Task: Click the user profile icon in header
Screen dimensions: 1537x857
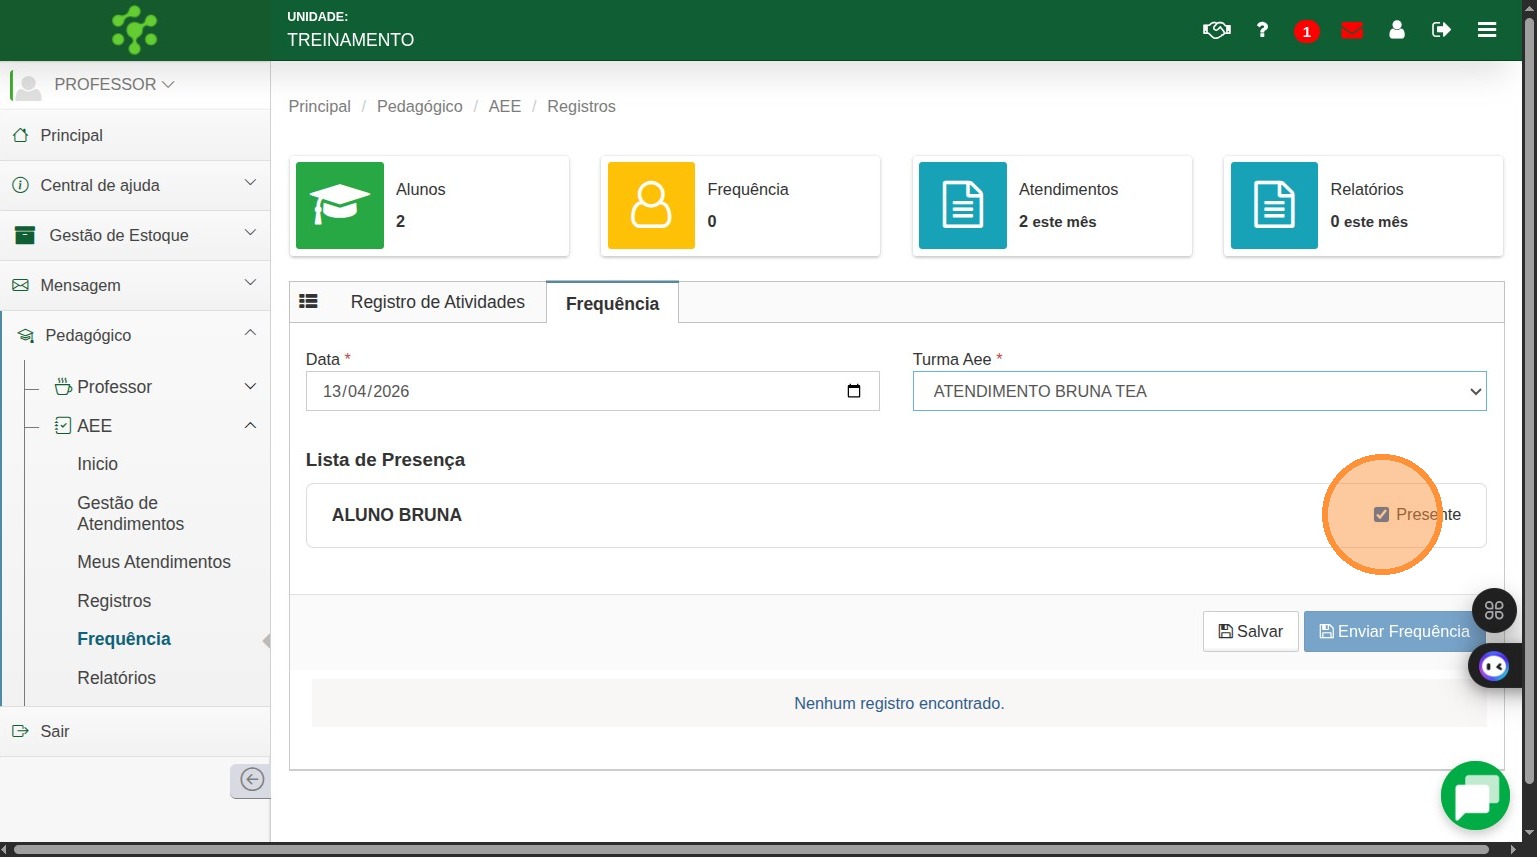Action: tap(1397, 30)
